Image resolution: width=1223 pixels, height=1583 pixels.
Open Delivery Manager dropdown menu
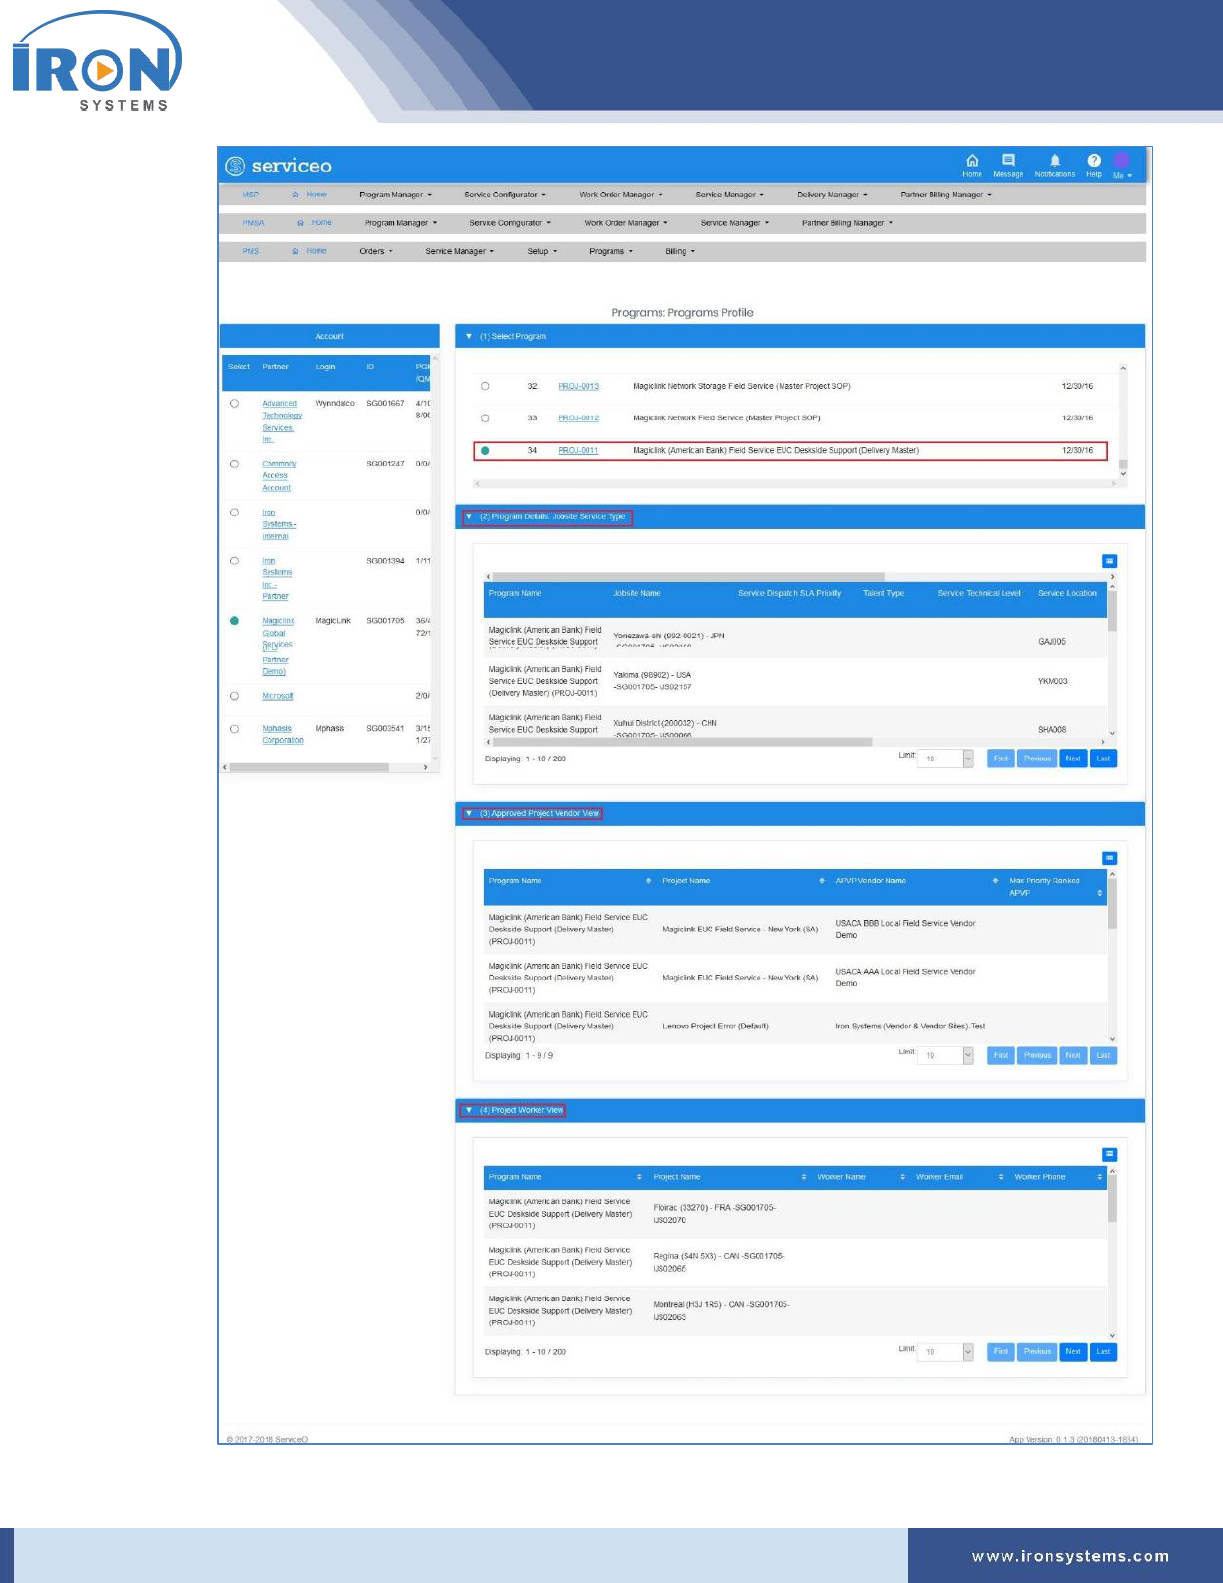coord(832,195)
